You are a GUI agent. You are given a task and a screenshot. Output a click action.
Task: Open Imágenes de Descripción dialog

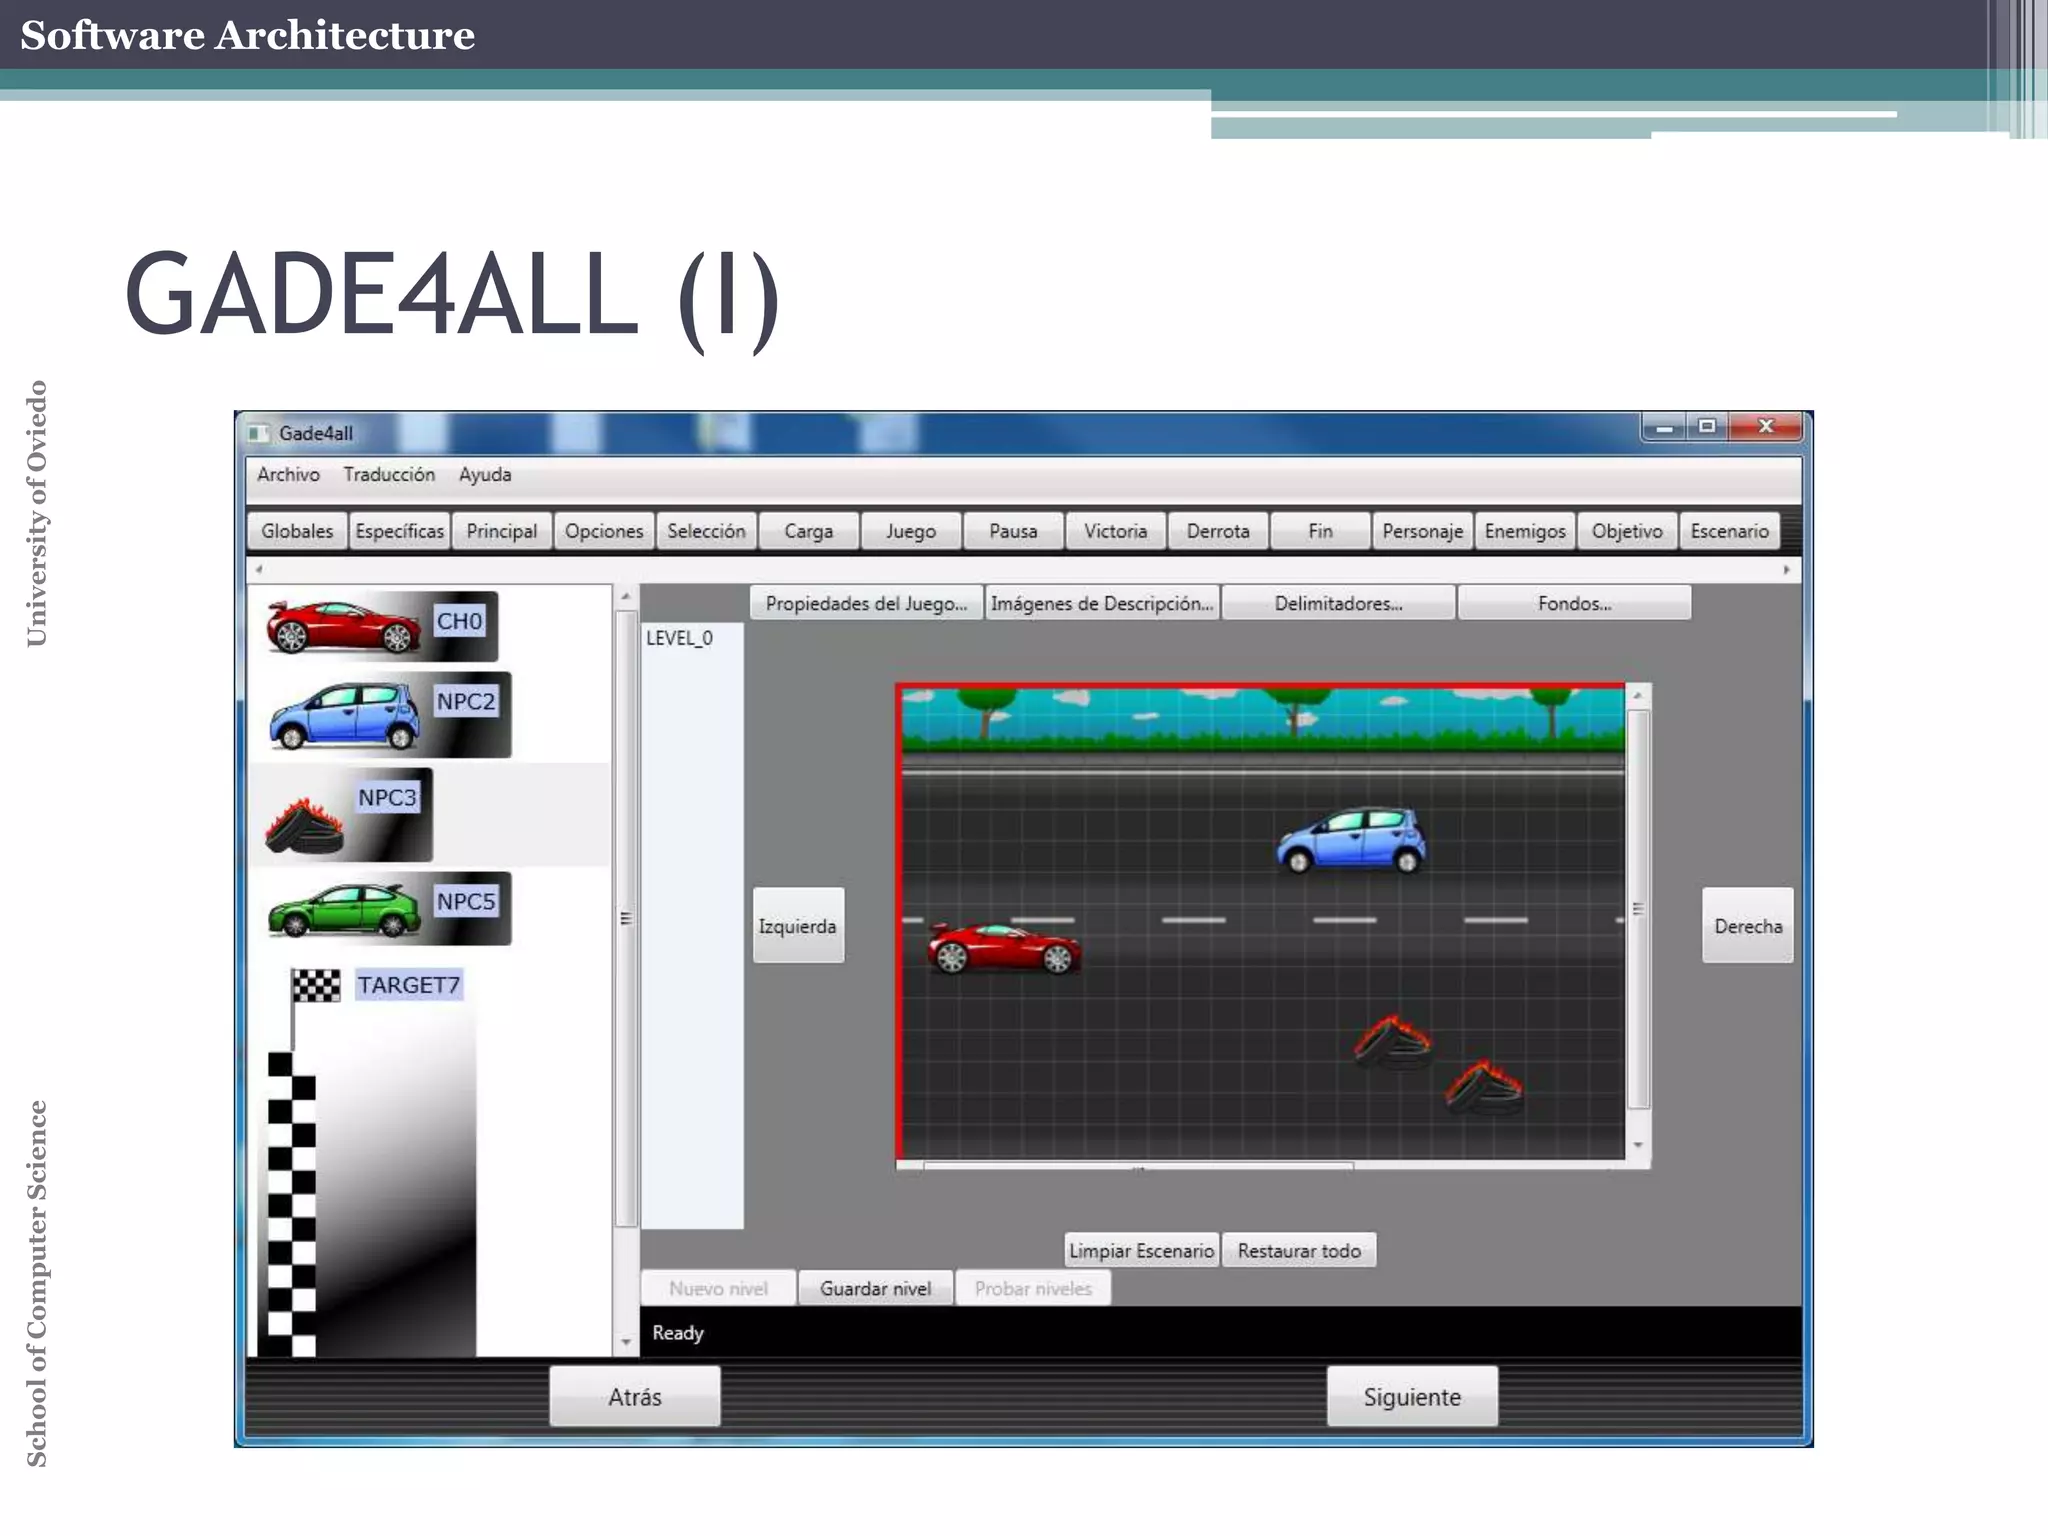tap(1102, 603)
